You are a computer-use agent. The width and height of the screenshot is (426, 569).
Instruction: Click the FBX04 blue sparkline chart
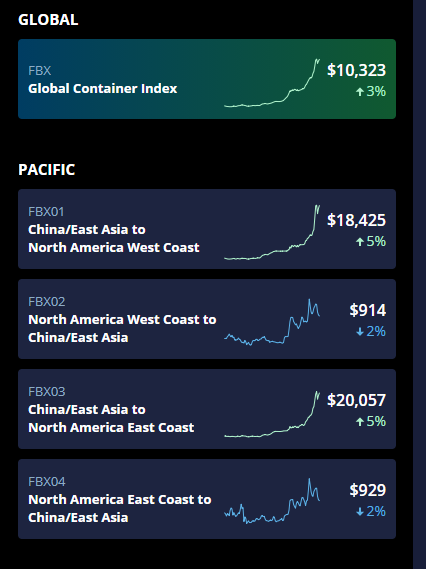pyautogui.click(x=272, y=501)
